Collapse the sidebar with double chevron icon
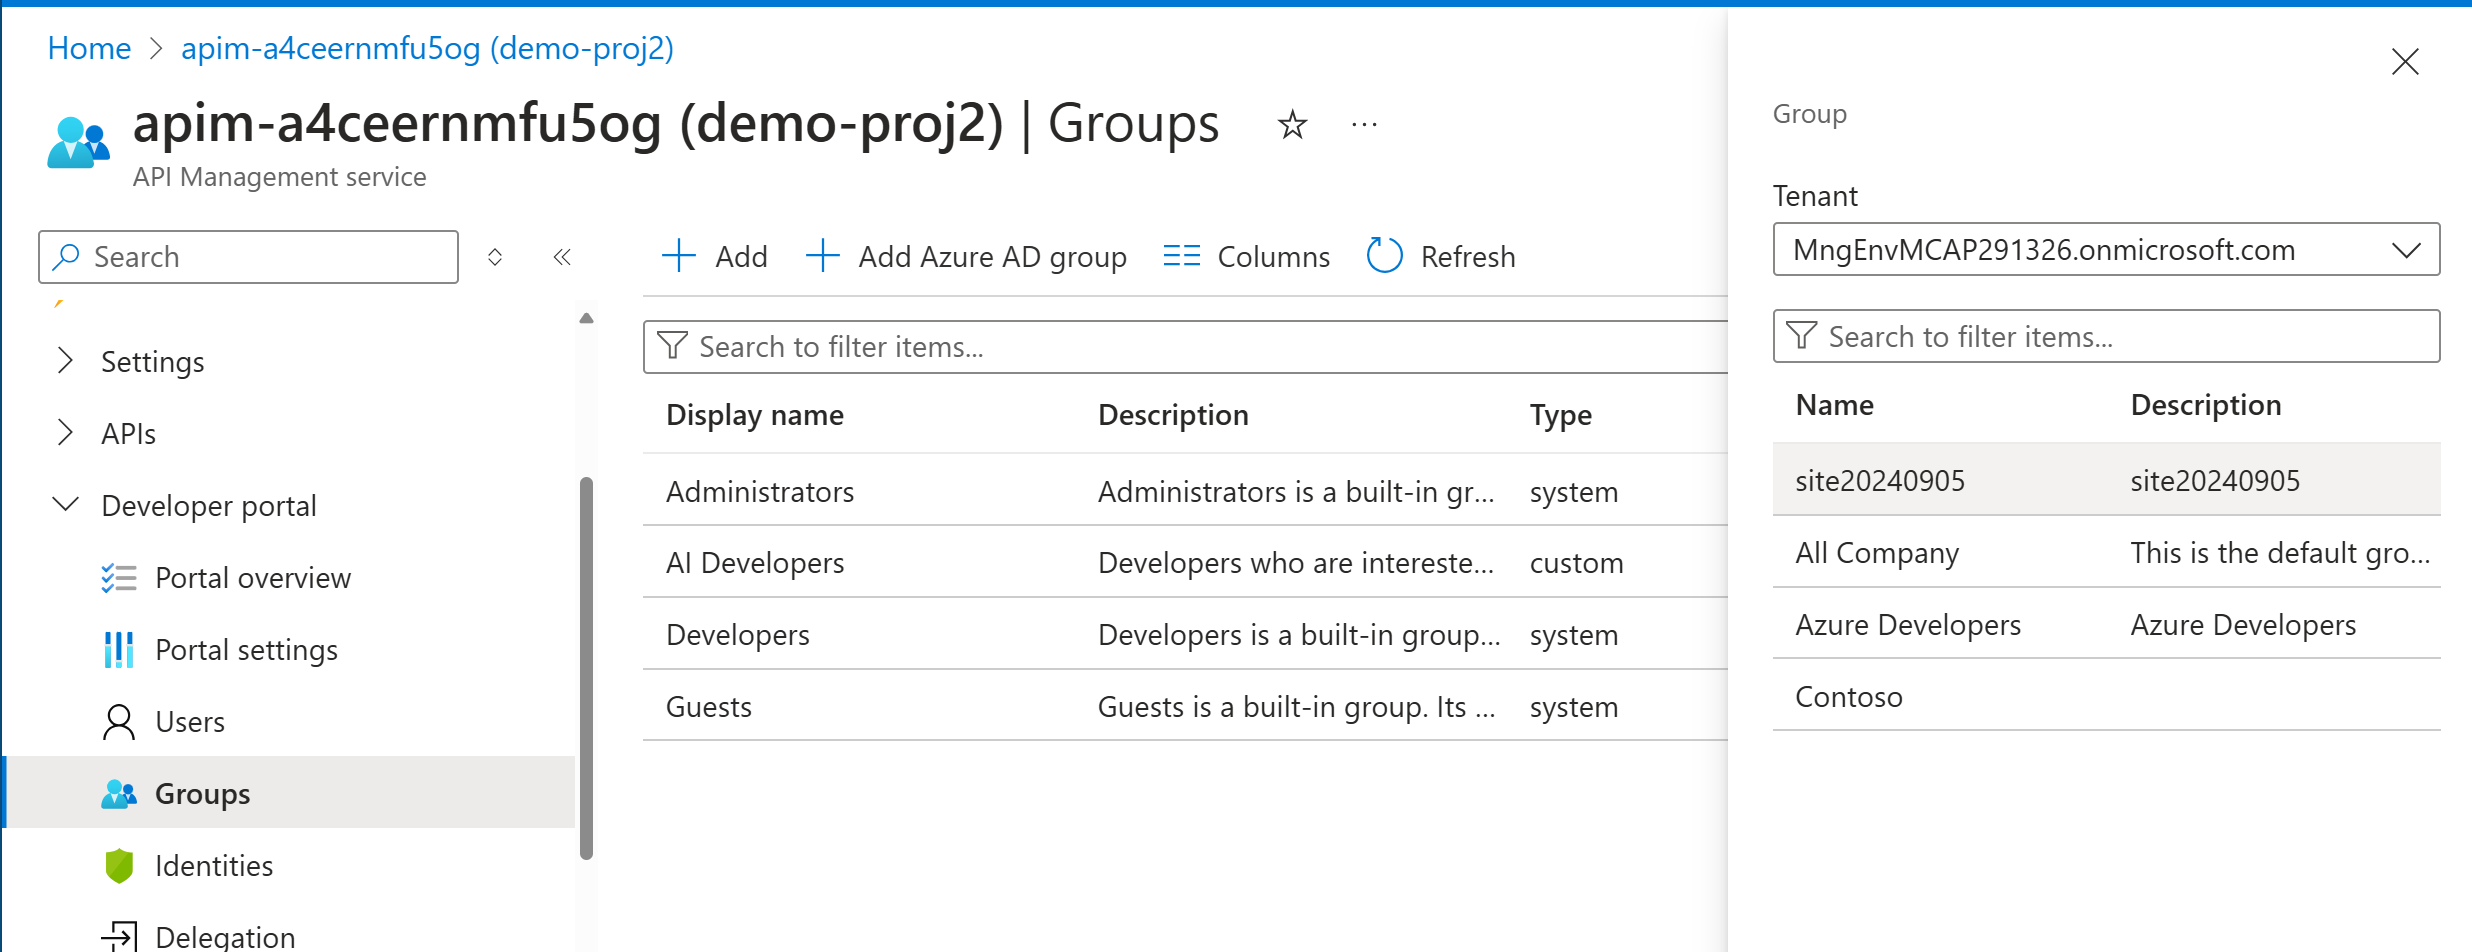The width and height of the screenshot is (2472, 952). [562, 257]
